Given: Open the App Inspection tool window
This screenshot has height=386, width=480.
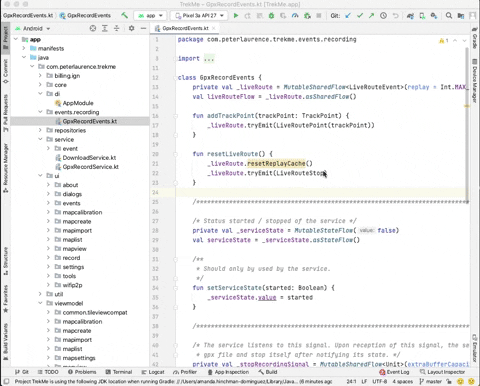Looking at the screenshot, I should click(228, 372).
